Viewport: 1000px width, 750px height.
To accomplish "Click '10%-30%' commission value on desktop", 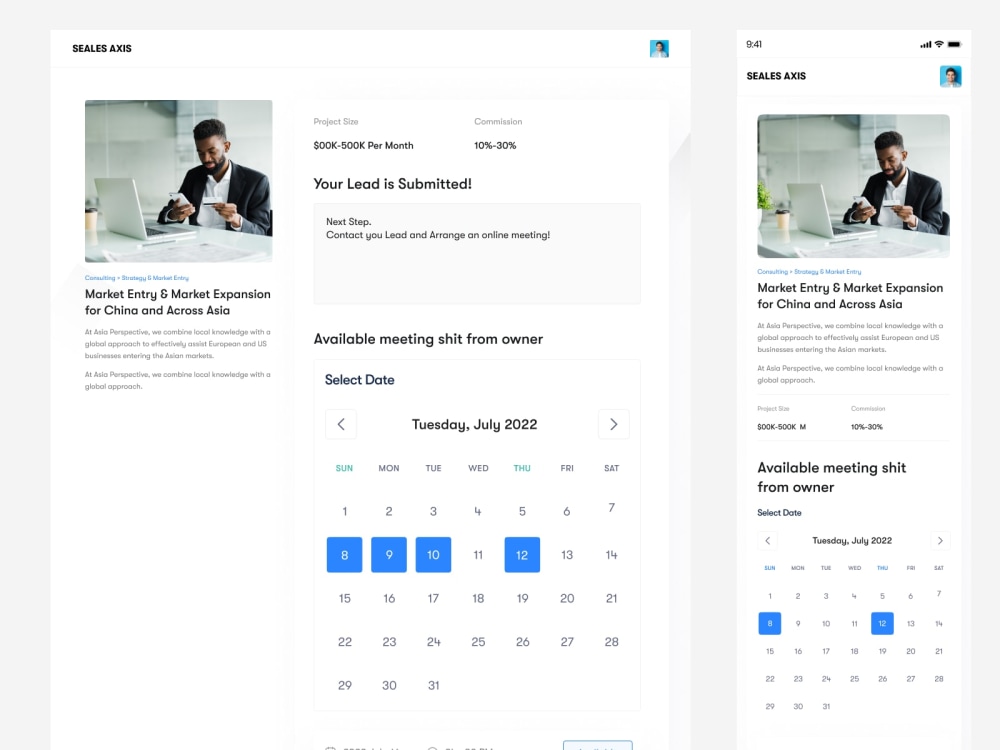I will (495, 145).
